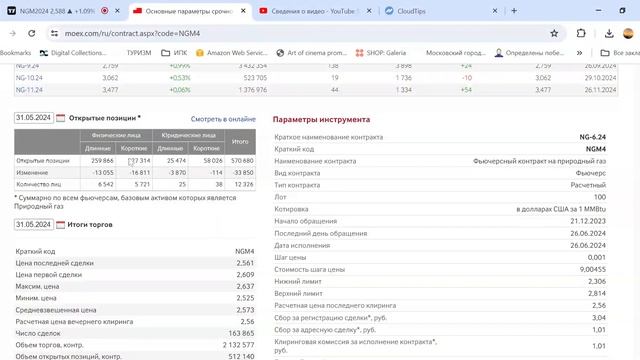The image size is (640, 360).
Task: Open the browser profile avatar
Action: pos(628,33)
